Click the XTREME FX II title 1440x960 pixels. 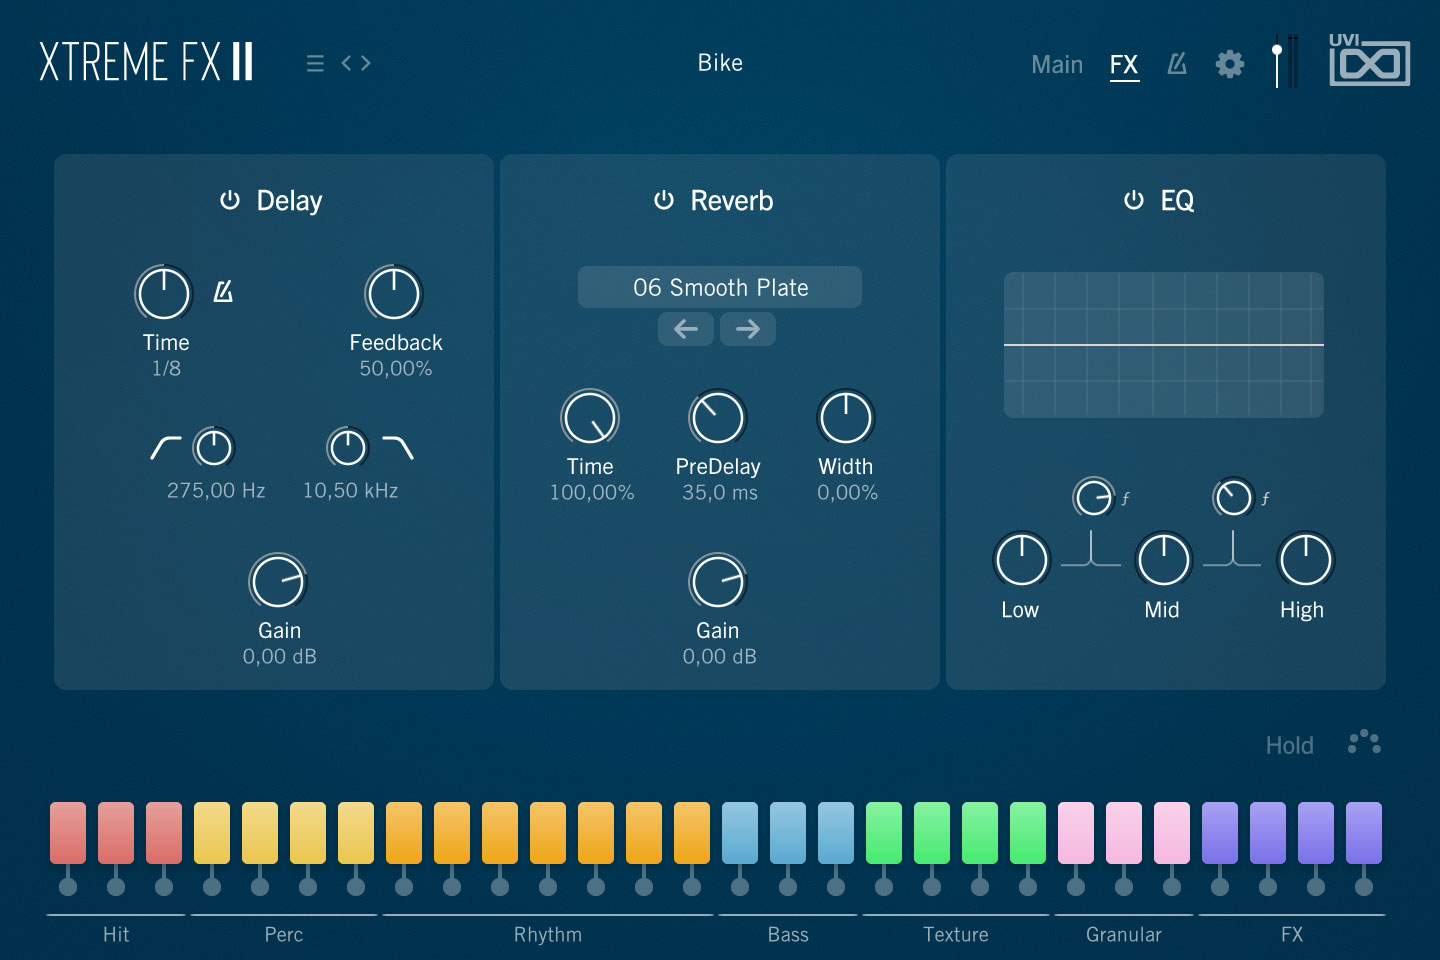(x=146, y=62)
